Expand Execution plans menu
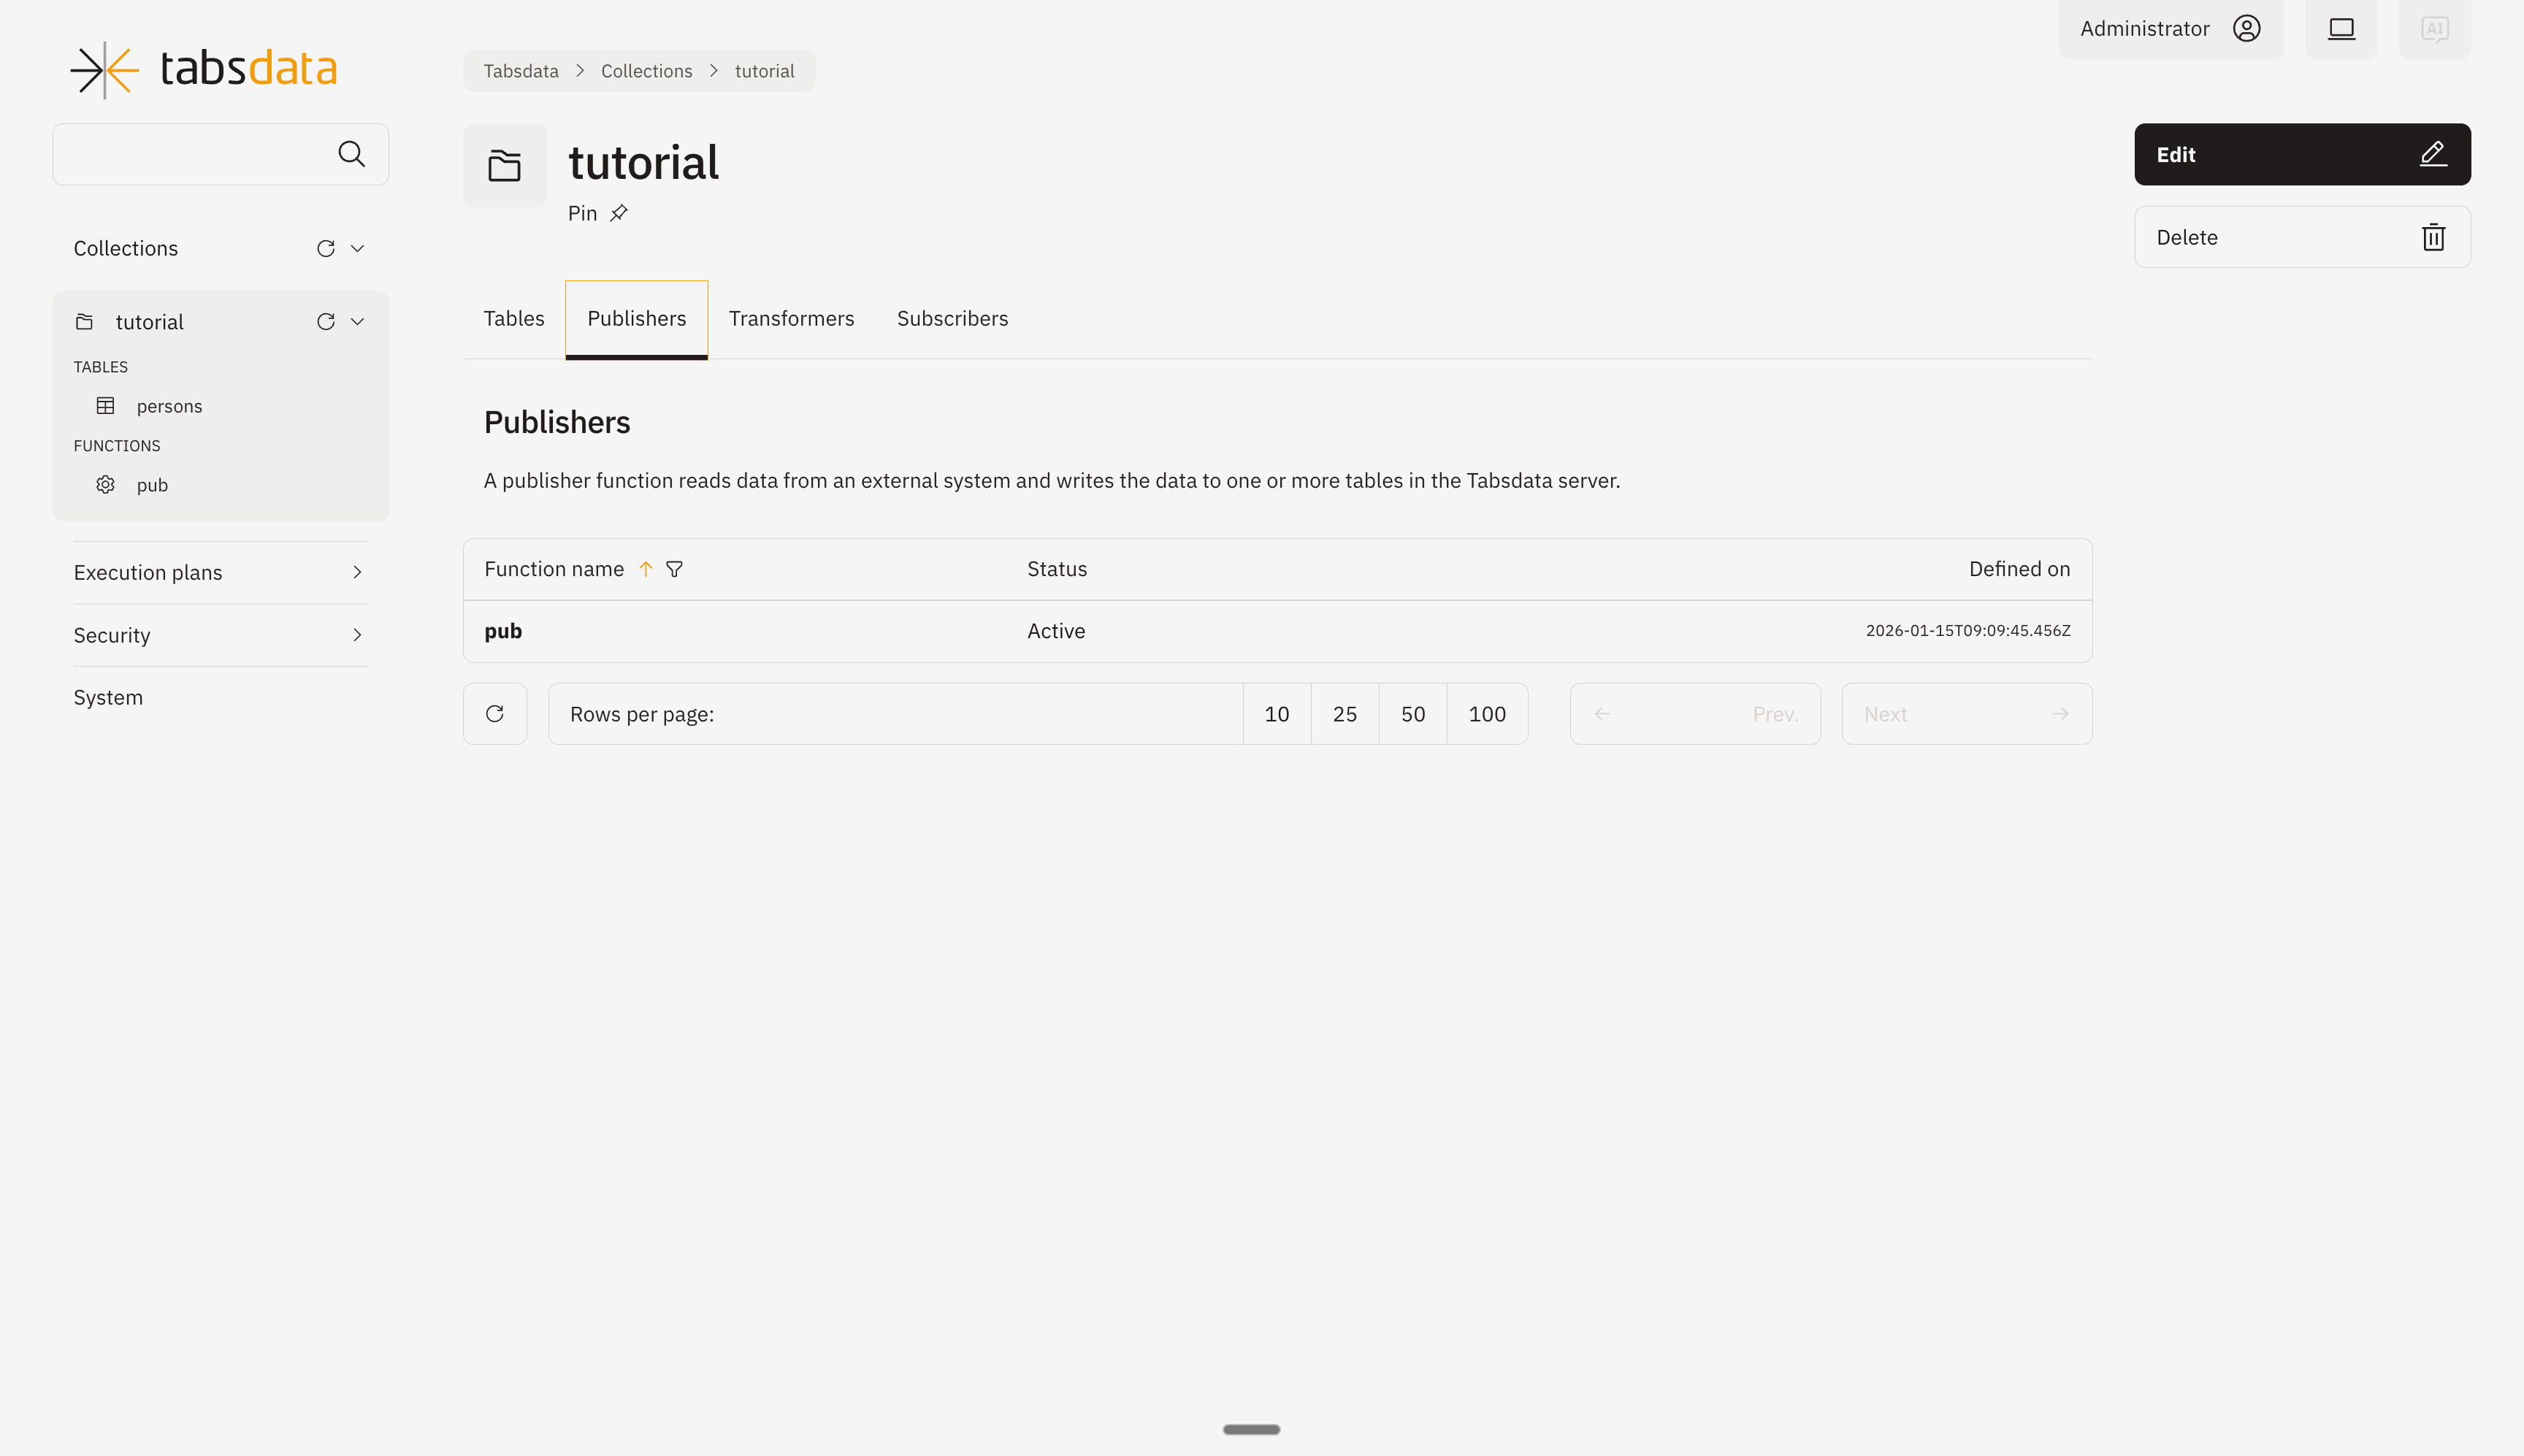 (357, 572)
